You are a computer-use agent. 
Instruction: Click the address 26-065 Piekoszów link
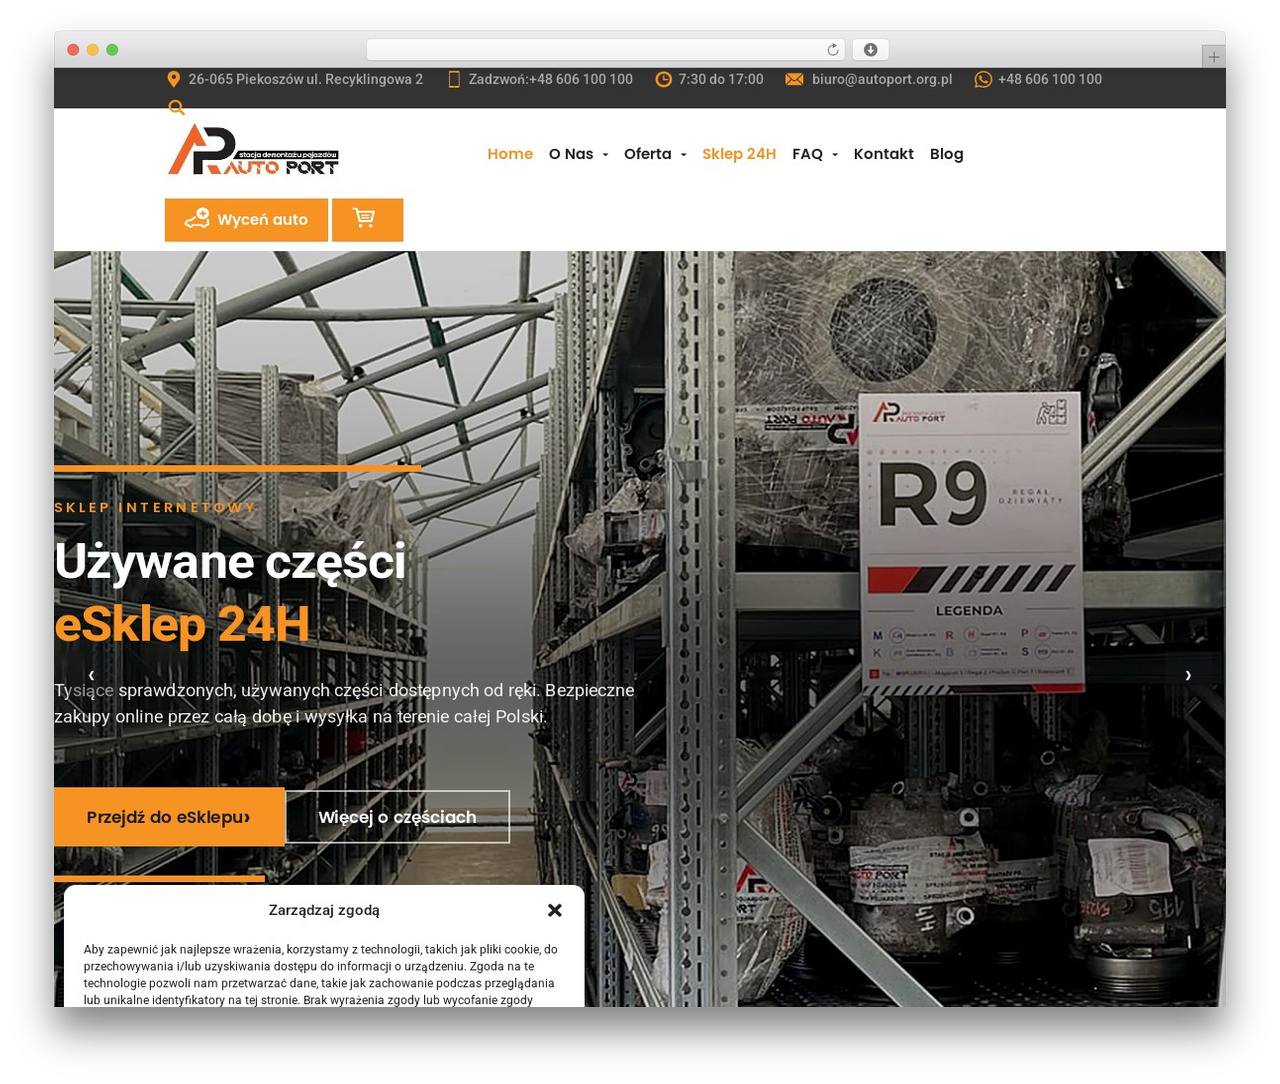pos(306,79)
